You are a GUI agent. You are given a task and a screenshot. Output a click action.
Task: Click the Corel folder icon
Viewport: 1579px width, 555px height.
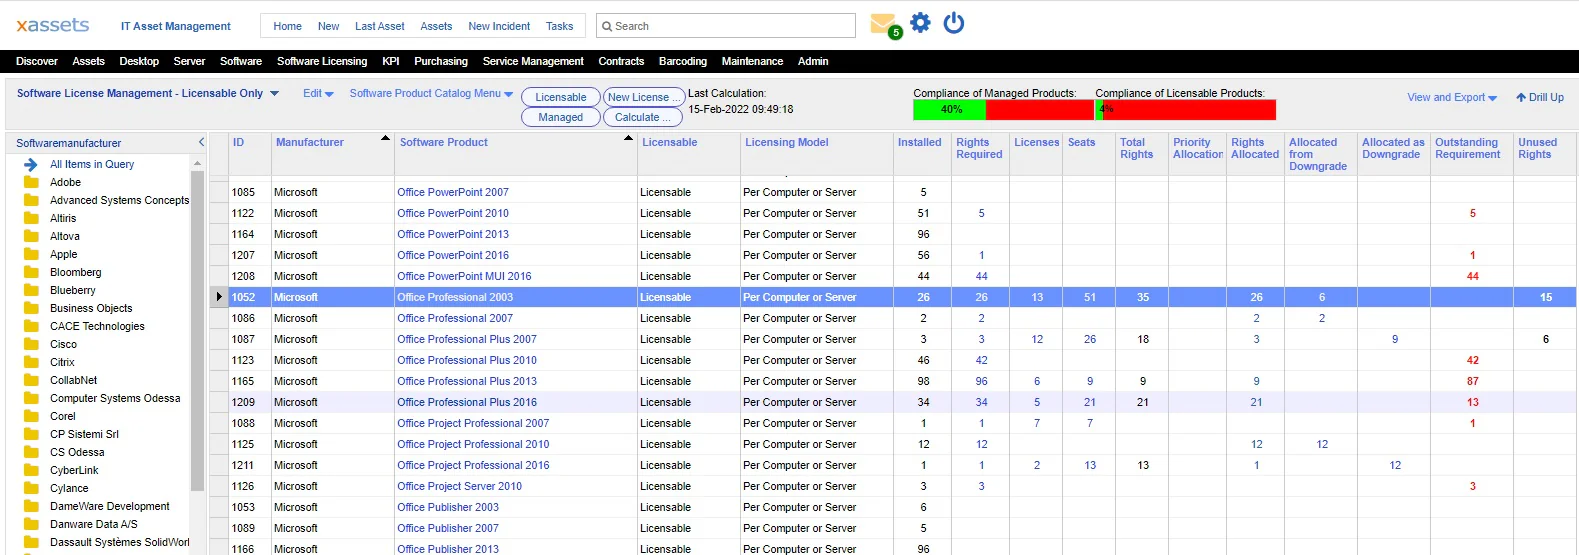(x=31, y=416)
